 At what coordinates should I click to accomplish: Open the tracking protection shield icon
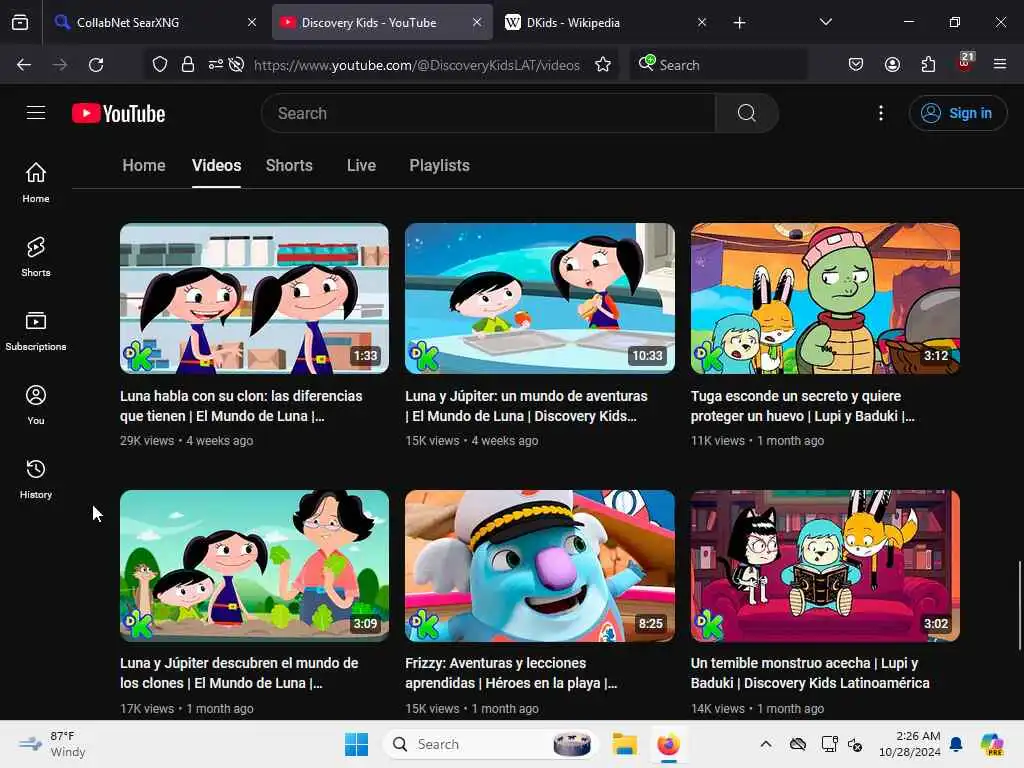(x=160, y=65)
